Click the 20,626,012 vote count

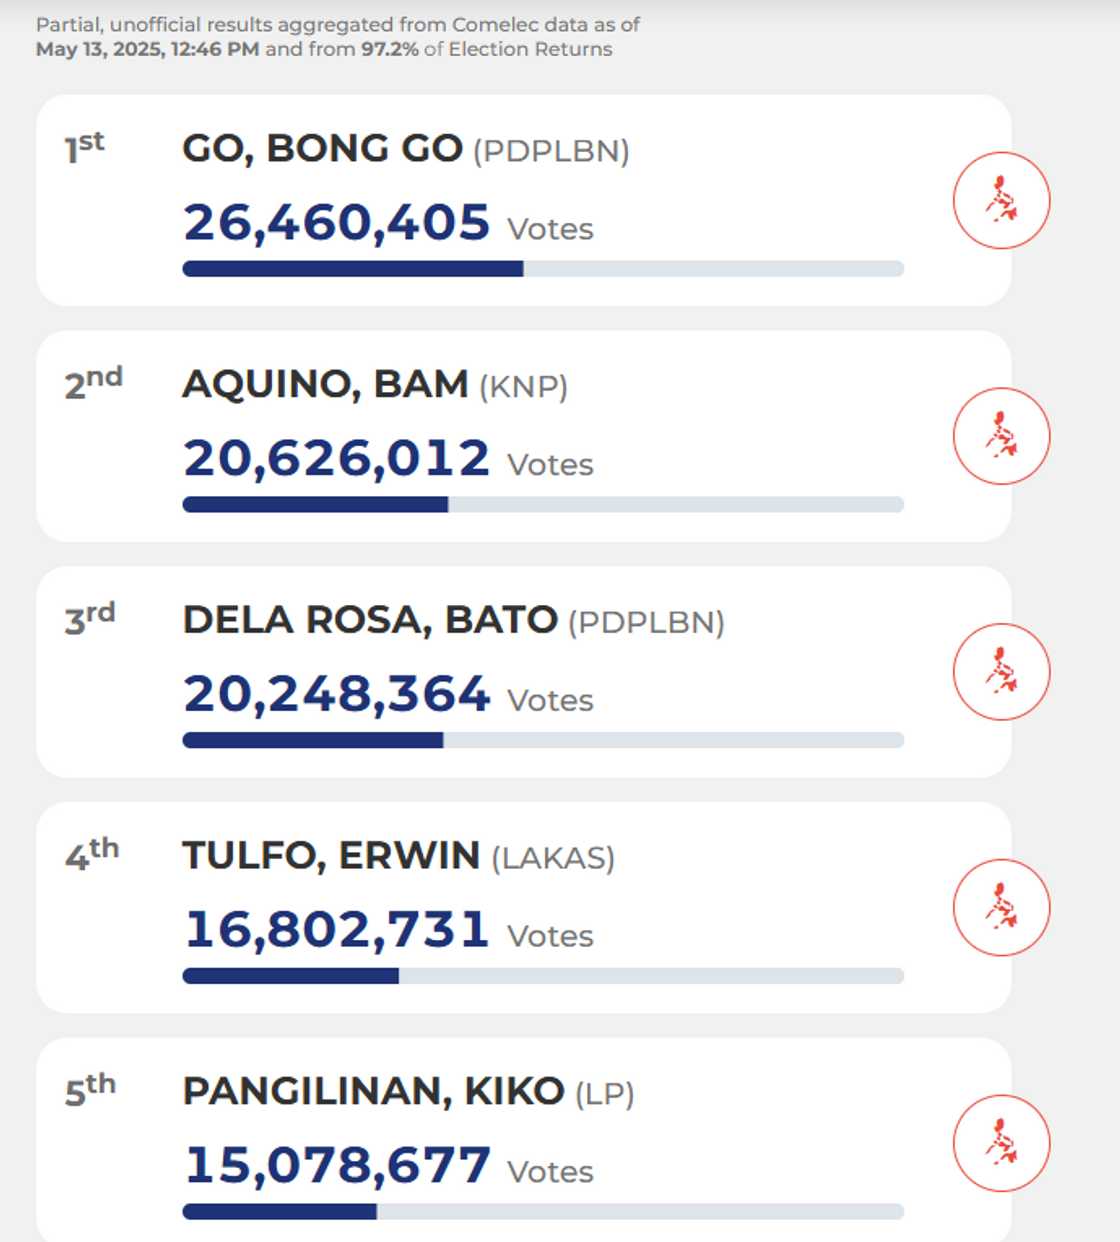[x=337, y=459]
